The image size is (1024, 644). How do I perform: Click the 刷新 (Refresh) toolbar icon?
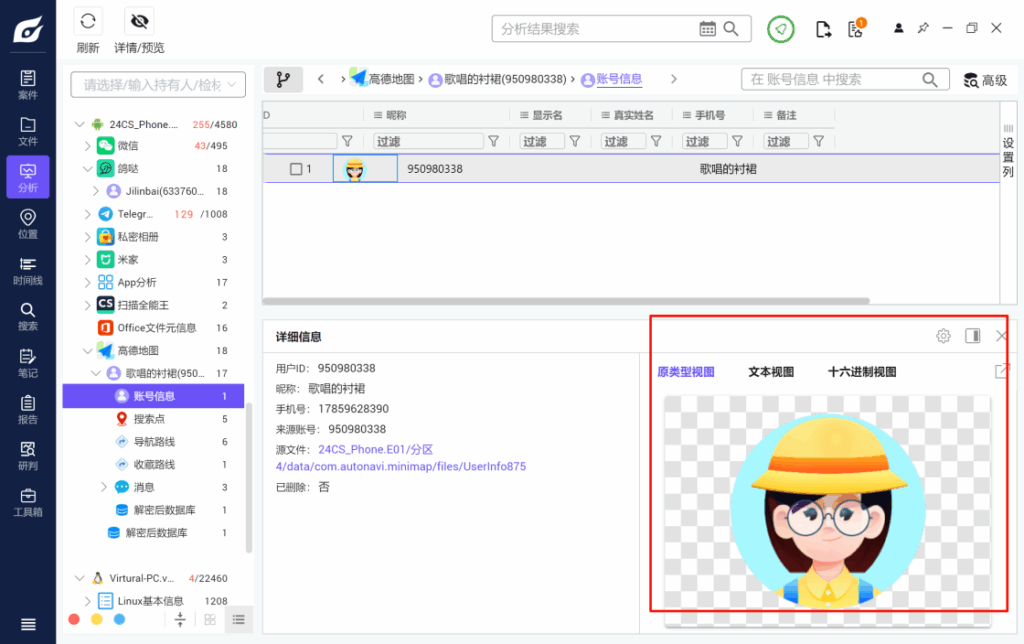tap(88, 20)
